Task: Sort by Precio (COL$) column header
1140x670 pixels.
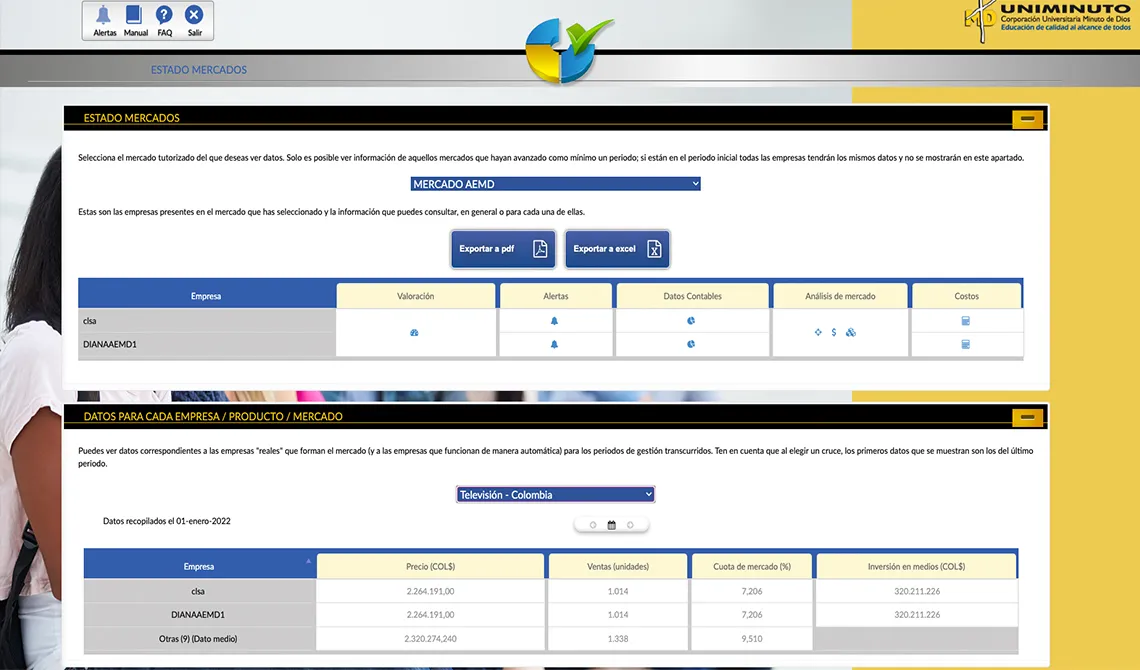Action: pos(430,566)
